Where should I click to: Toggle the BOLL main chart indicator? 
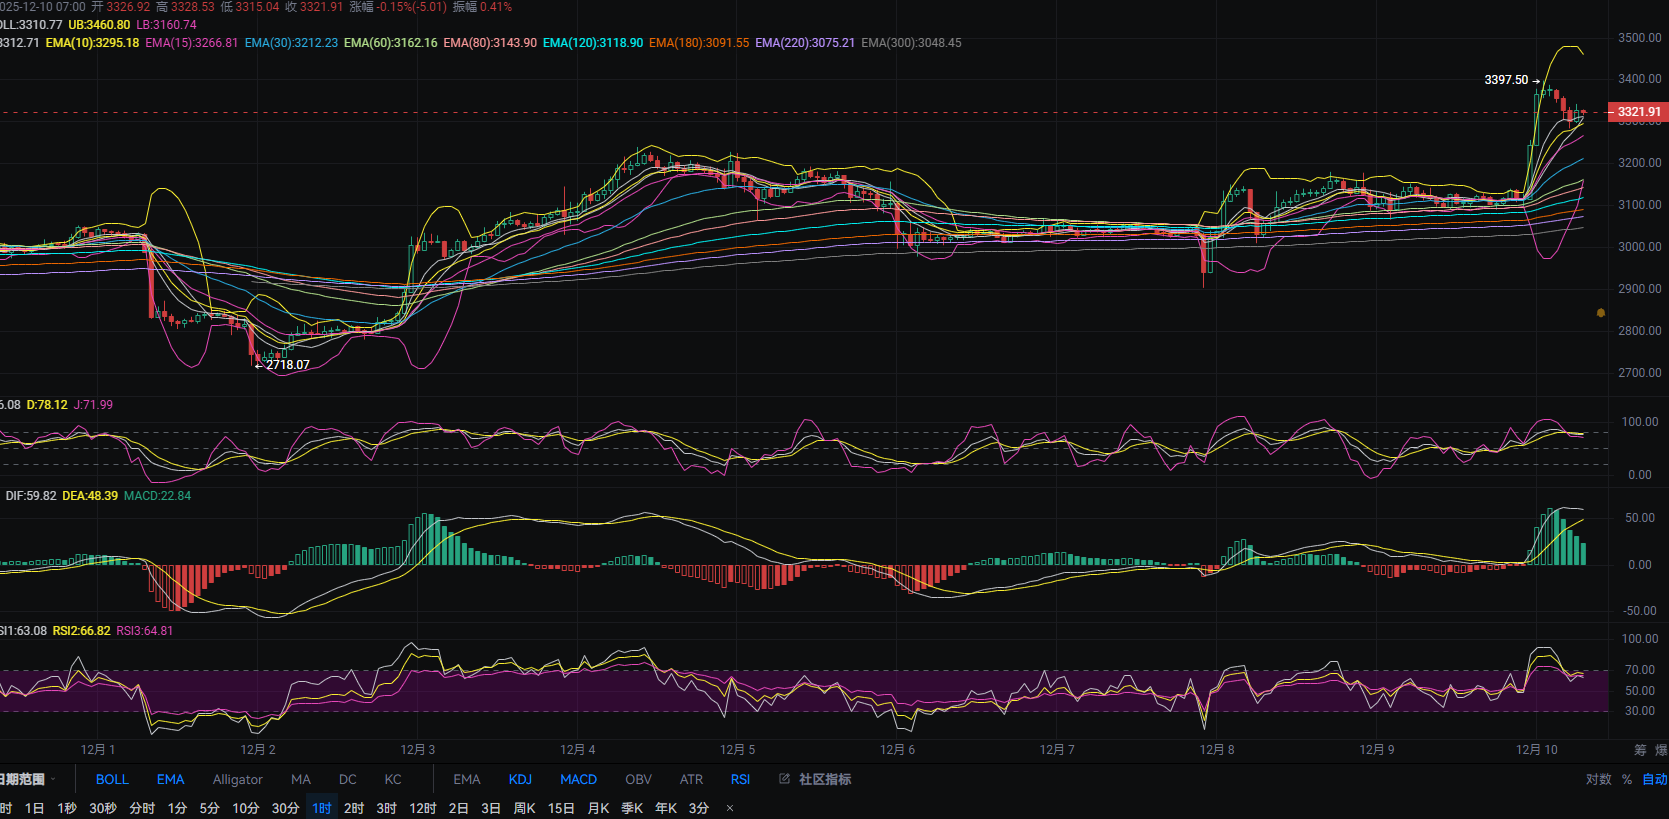pos(112,779)
